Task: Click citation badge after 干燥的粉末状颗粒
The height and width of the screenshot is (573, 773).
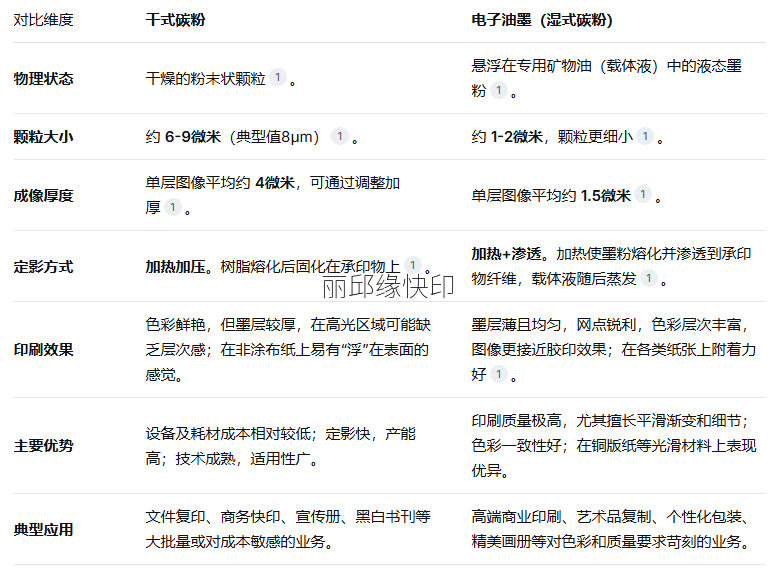Action: tap(278, 78)
